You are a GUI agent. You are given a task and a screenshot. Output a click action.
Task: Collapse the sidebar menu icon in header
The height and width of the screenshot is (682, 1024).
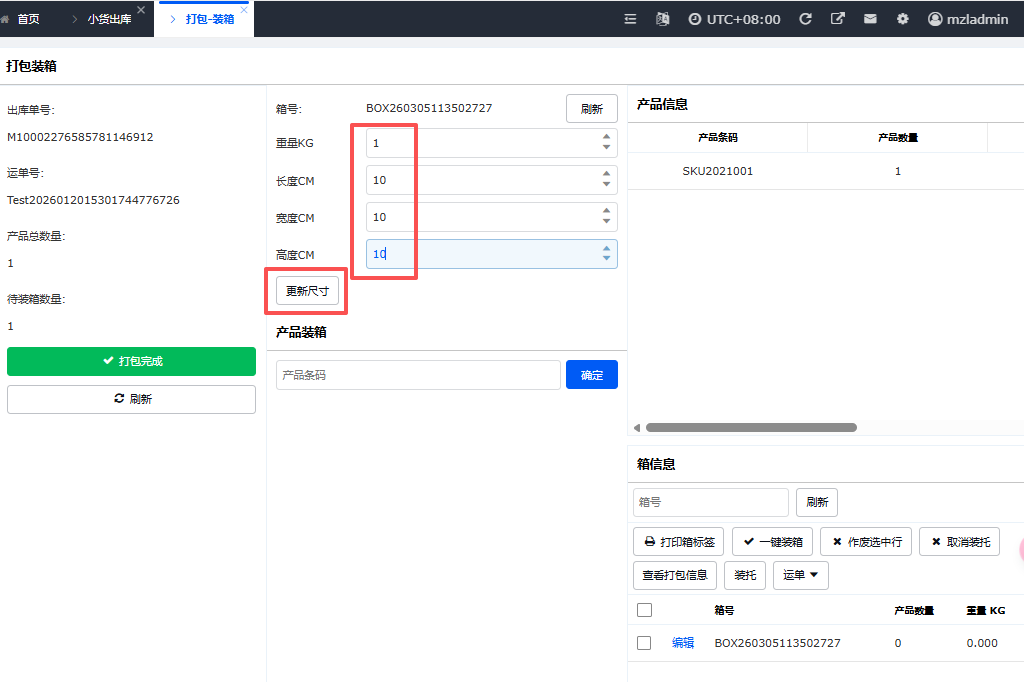pyautogui.click(x=630, y=19)
